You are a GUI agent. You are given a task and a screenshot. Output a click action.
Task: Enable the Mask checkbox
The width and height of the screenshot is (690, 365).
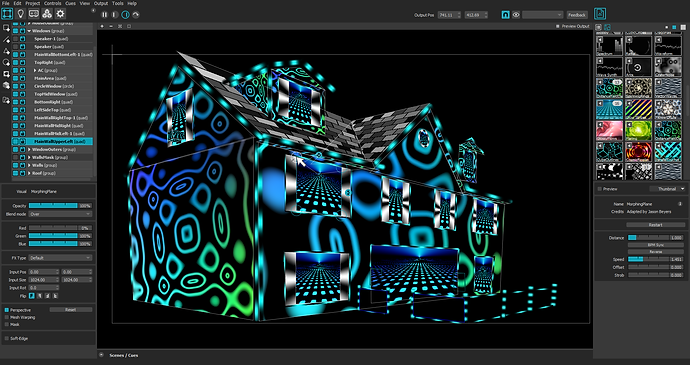(x=7, y=324)
